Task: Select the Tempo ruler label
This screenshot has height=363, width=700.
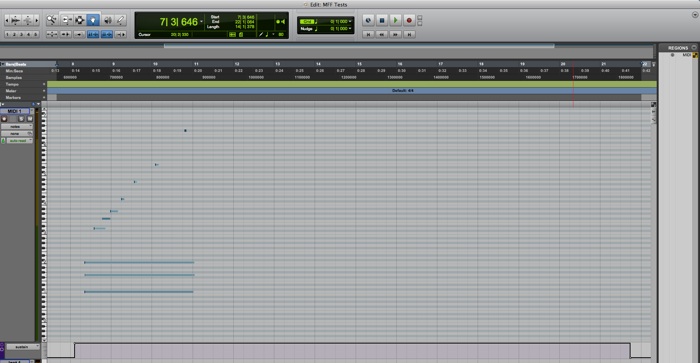Action: point(12,84)
